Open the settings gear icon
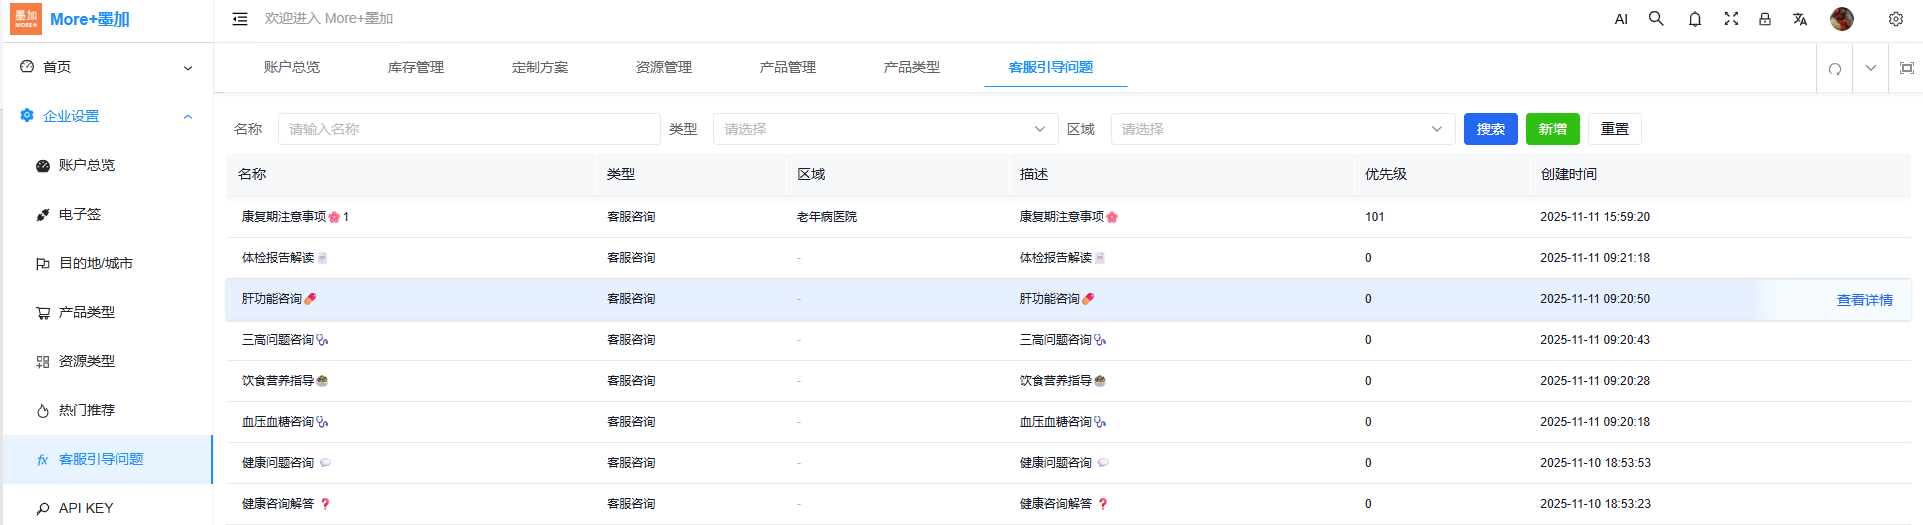Screen dimensions: 1923x525 point(1895,19)
